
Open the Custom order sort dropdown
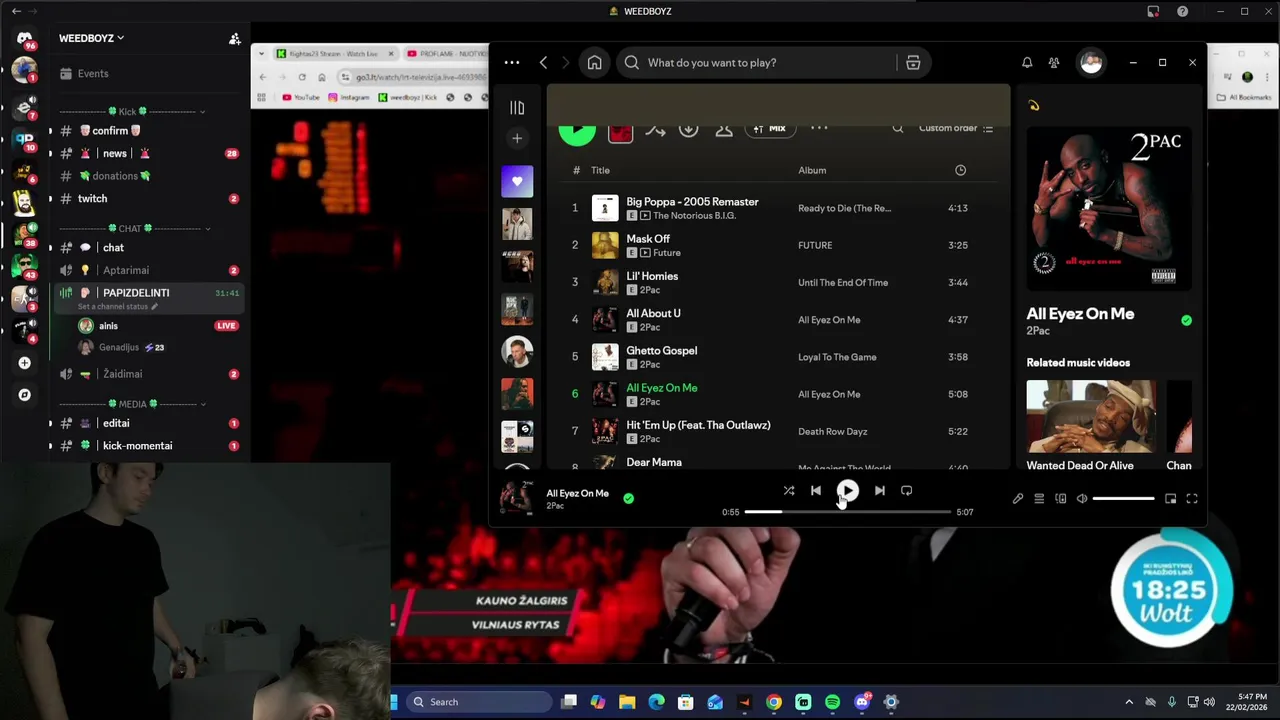pos(956,128)
